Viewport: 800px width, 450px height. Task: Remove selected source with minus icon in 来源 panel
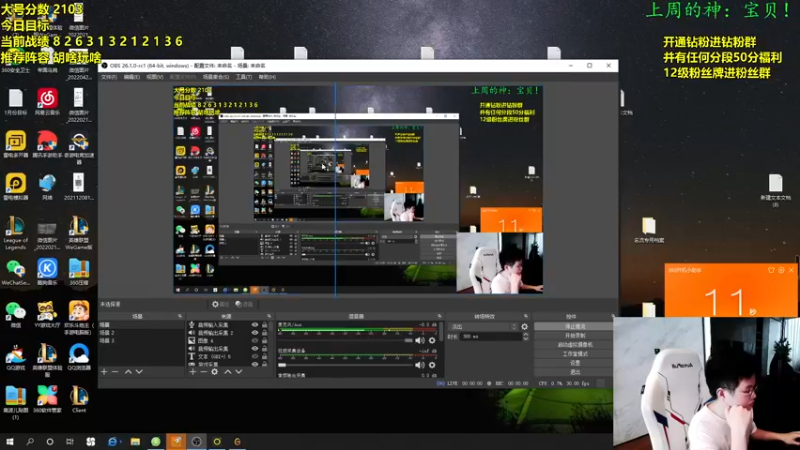[x=204, y=372]
